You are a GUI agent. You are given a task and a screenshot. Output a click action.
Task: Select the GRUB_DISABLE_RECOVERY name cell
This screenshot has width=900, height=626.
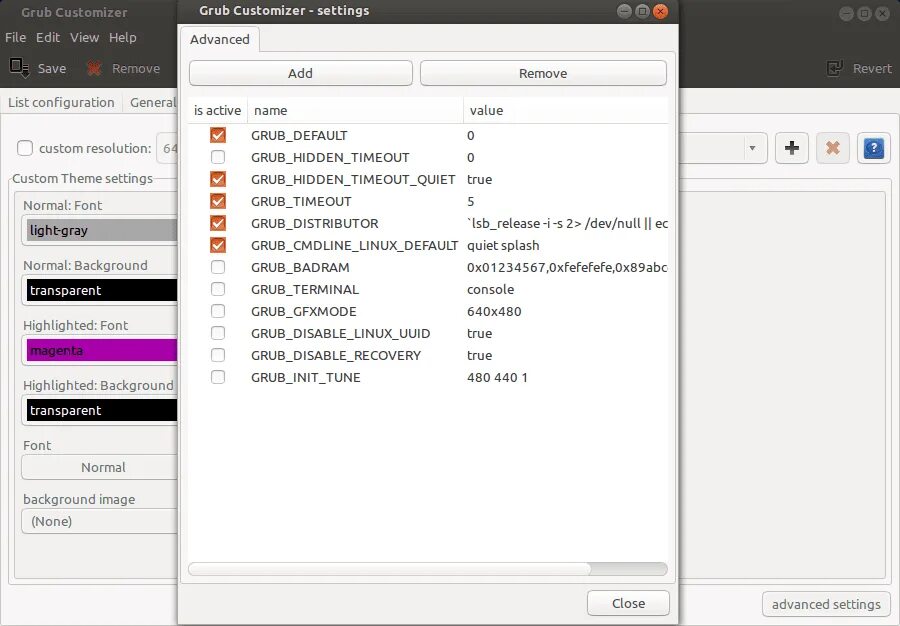point(336,355)
